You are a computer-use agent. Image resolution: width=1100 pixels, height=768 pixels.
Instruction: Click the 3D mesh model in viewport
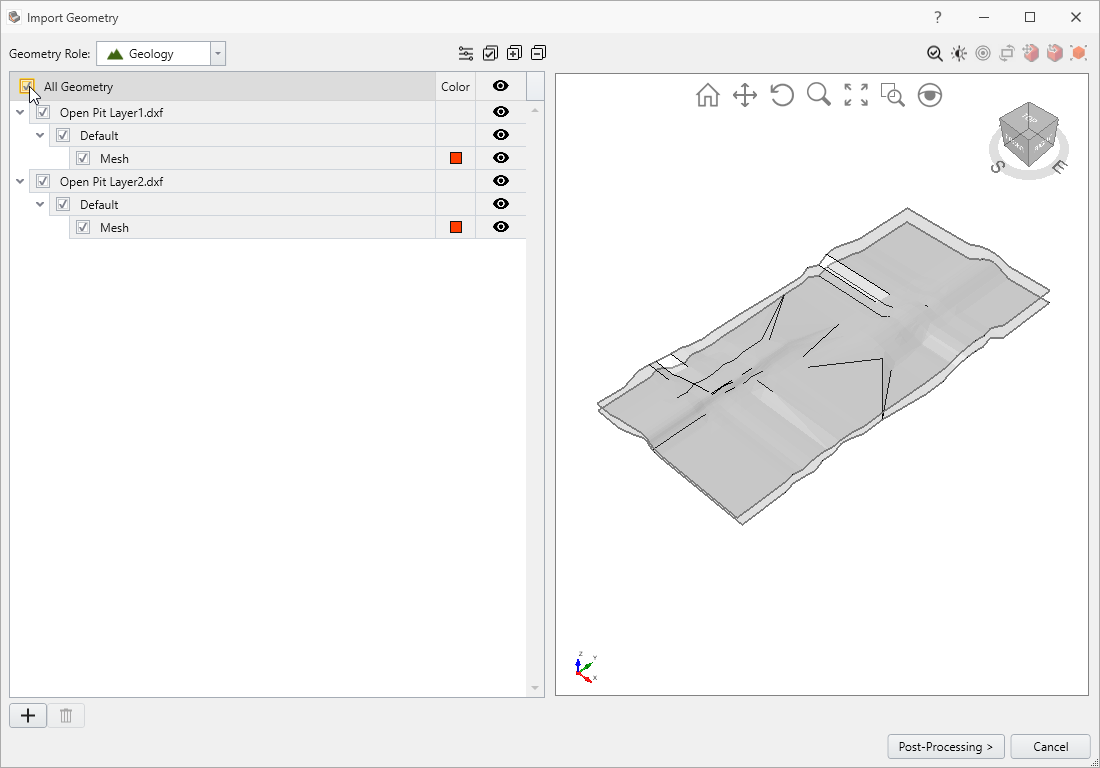click(824, 366)
